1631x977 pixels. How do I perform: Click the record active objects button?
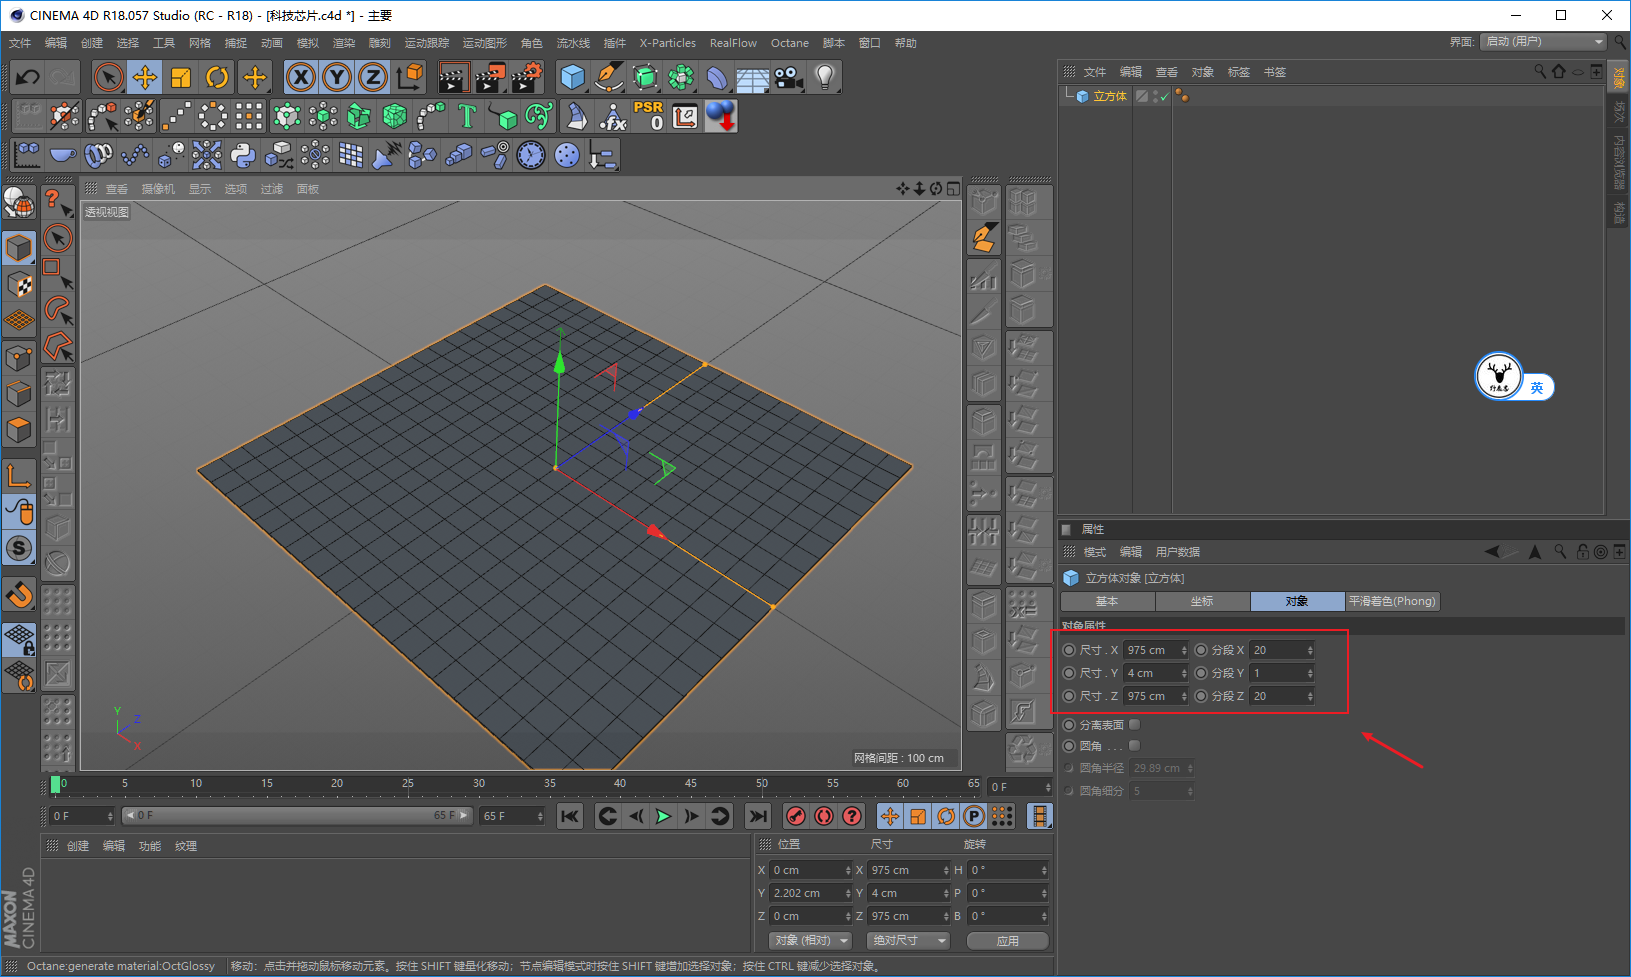pyautogui.click(x=796, y=816)
